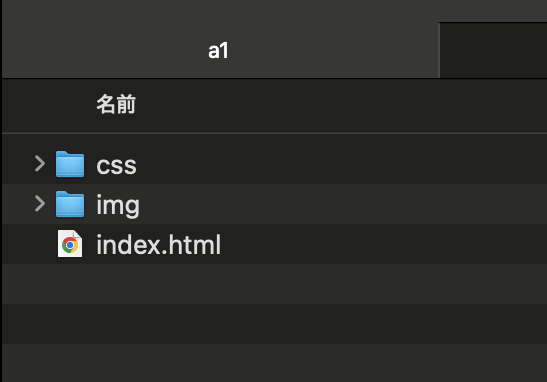The width and height of the screenshot is (547, 382).
Task: Click the Chrome icon of index.html
Action: (x=70, y=244)
